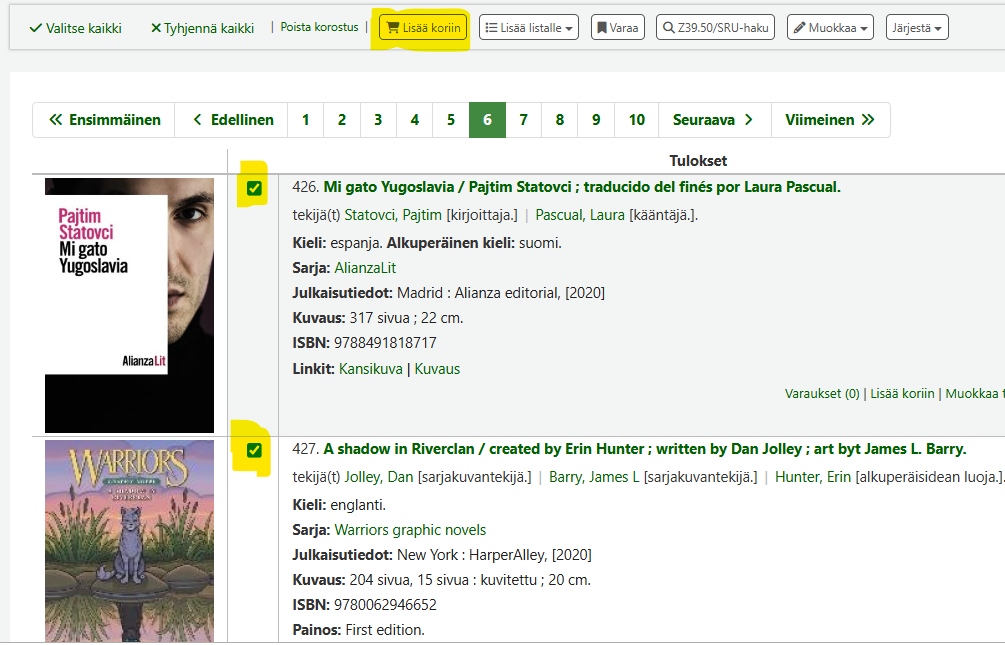
Task: Open the Warriors graphic novels series link
Action: tap(410, 530)
